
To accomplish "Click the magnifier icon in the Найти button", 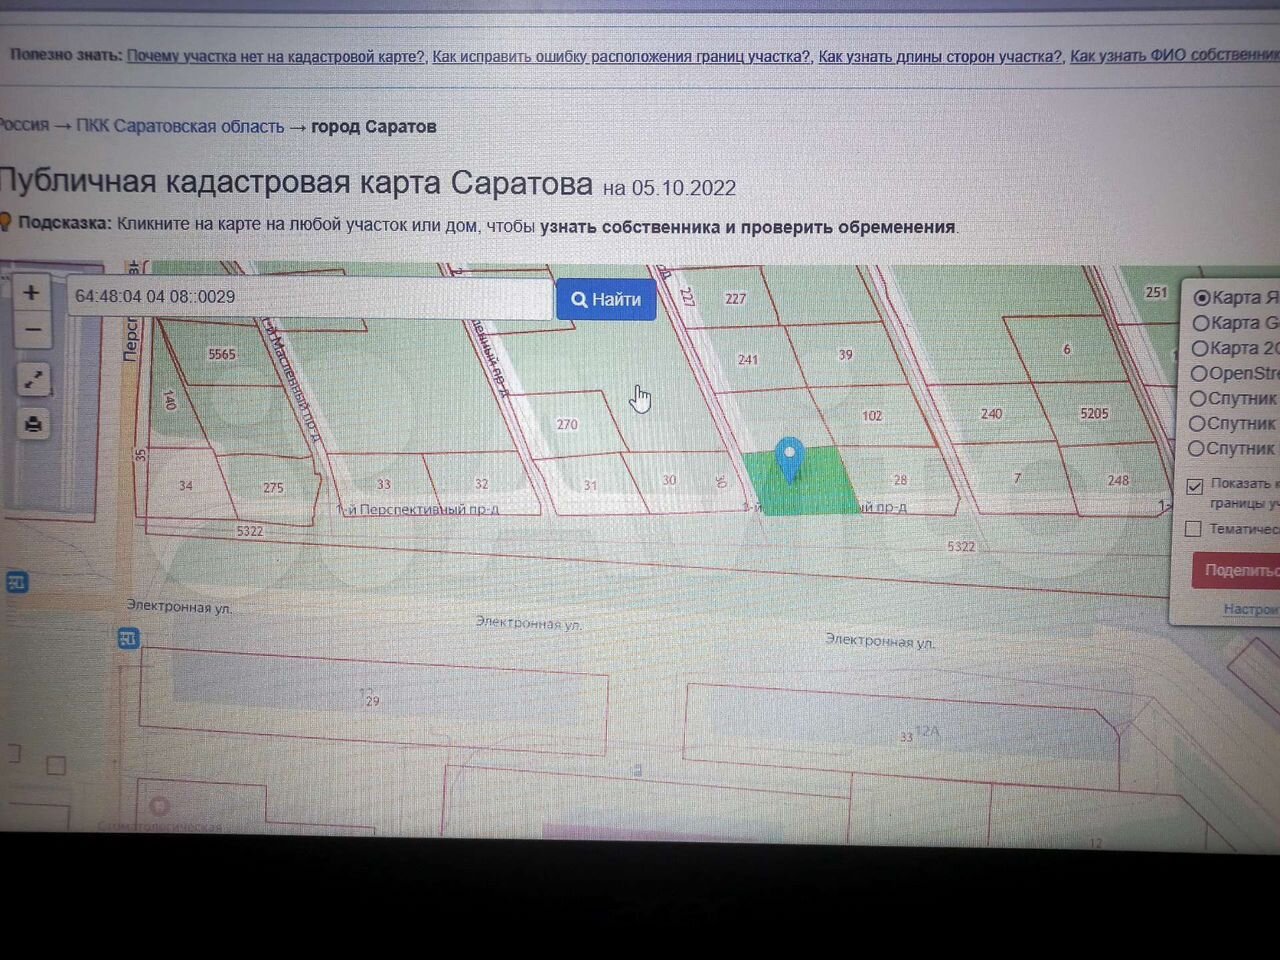I will pyautogui.click(x=579, y=299).
